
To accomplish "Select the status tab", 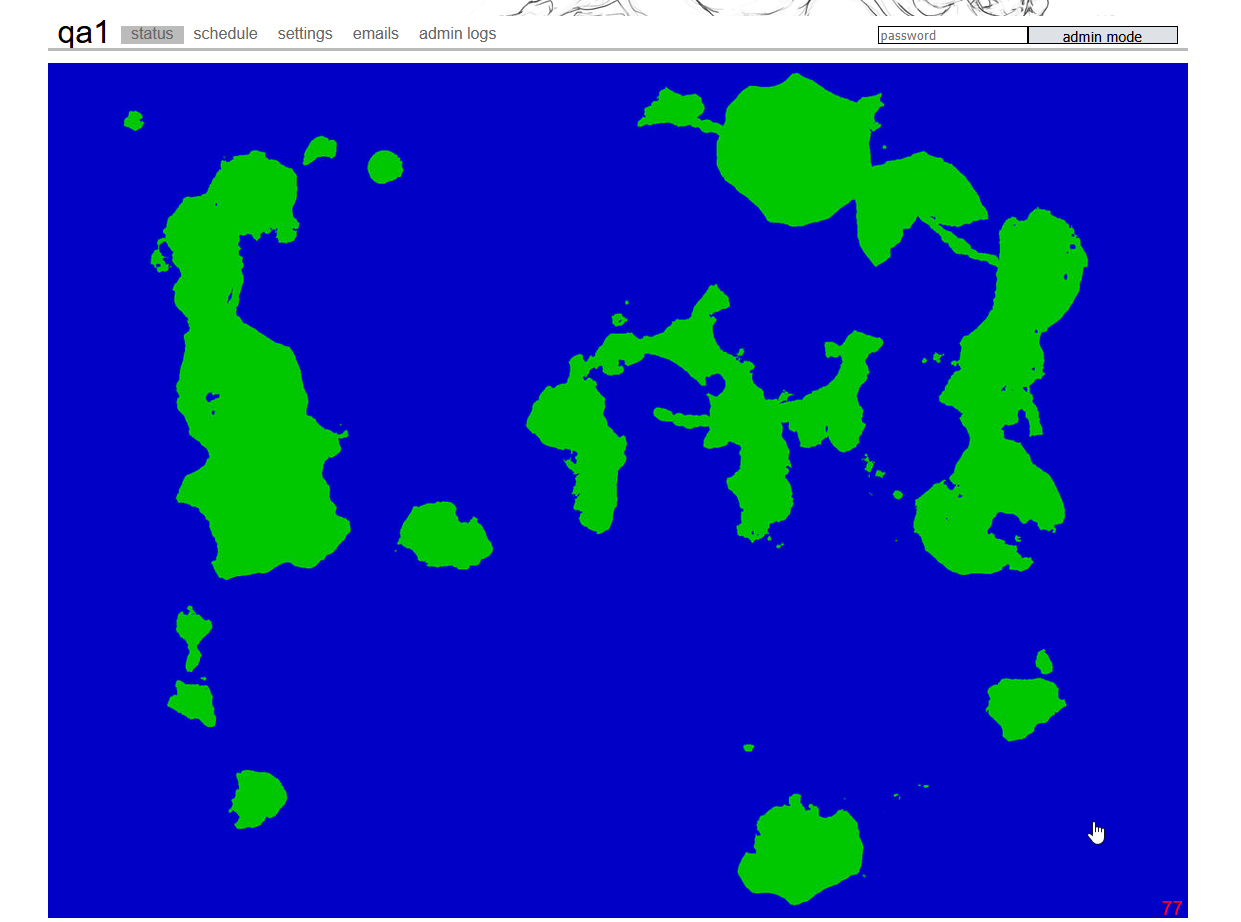I will 152,34.
